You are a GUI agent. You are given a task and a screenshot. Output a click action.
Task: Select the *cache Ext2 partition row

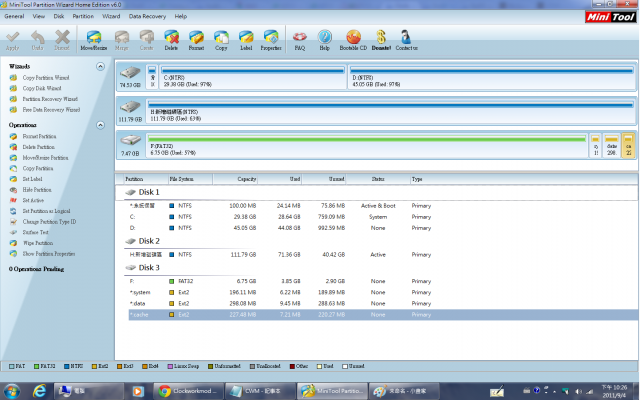coord(383,315)
